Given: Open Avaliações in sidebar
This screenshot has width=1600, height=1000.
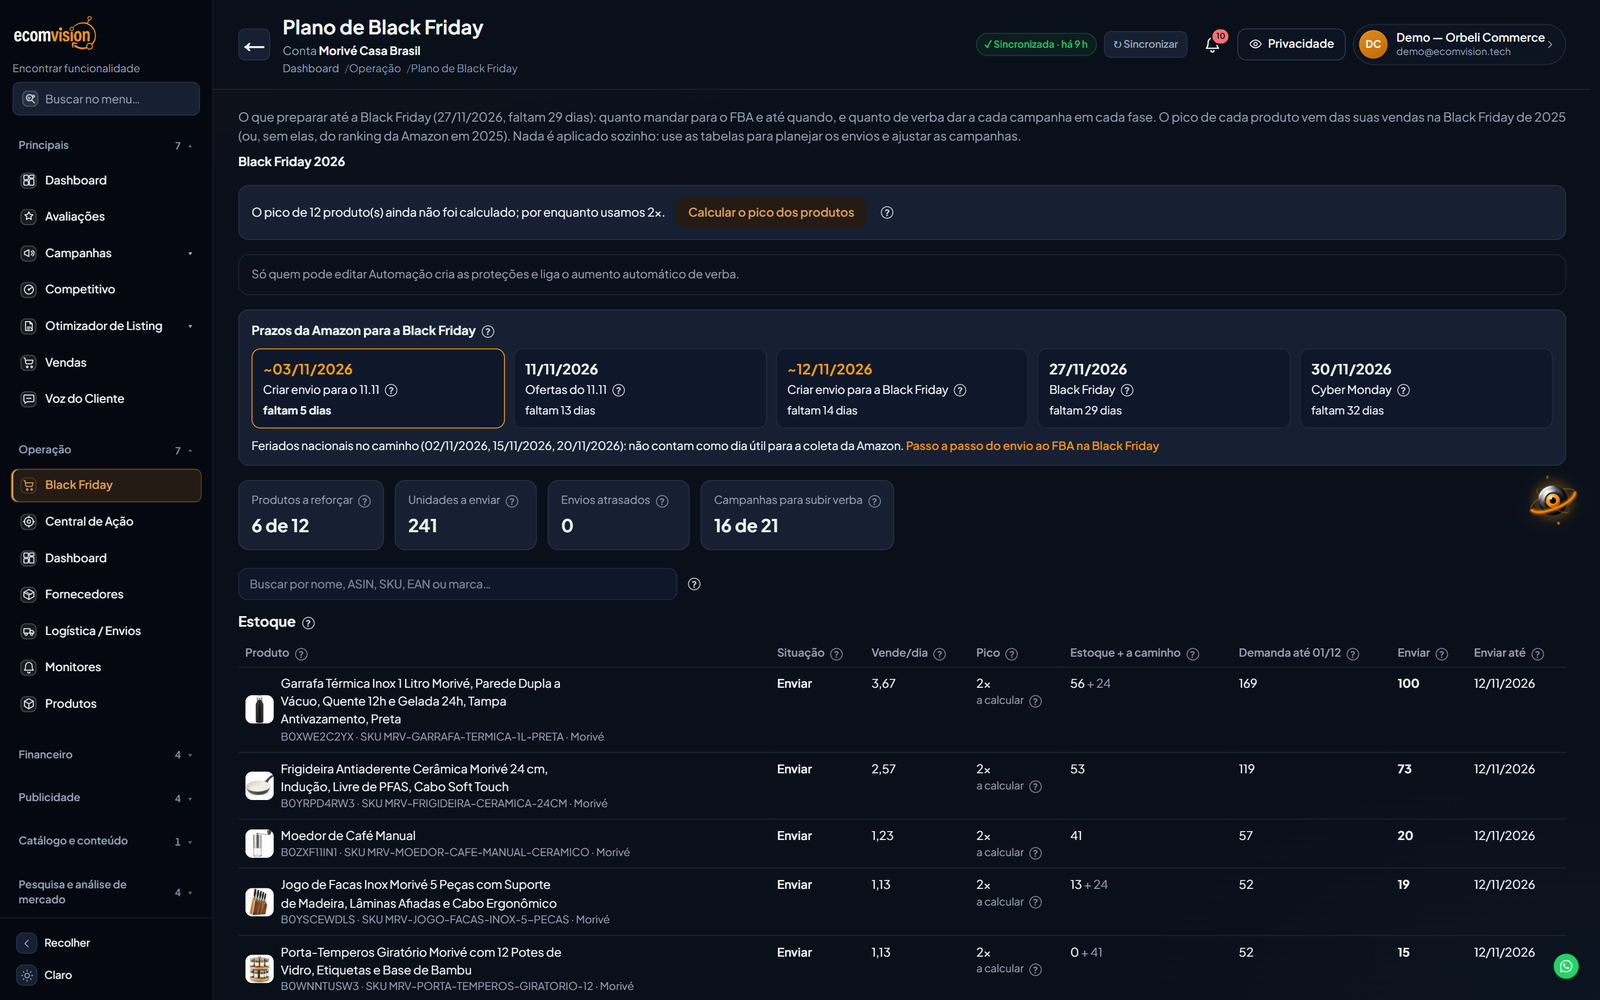Looking at the screenshot, I should [x=106, y=217].
